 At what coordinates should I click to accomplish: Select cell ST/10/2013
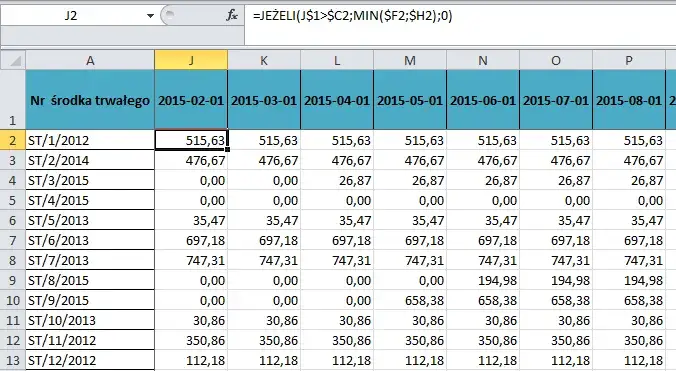click(90, 320)
